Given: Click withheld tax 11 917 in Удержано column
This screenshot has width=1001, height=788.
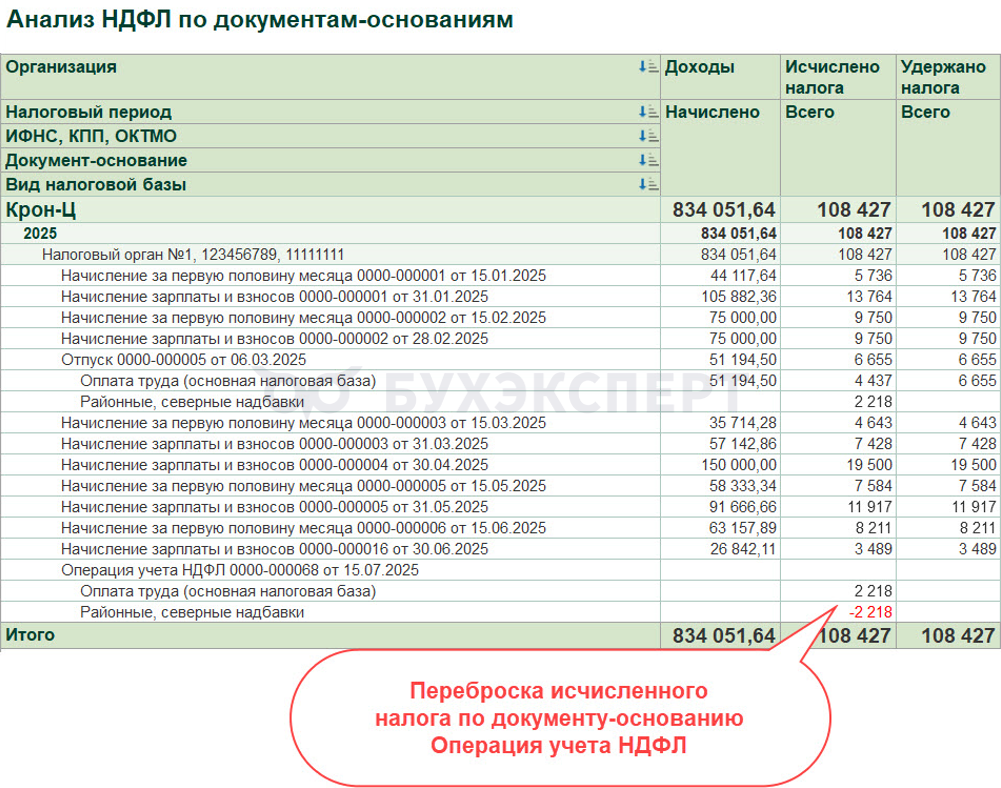Looking at the screenshot, I should coord(974,507).
